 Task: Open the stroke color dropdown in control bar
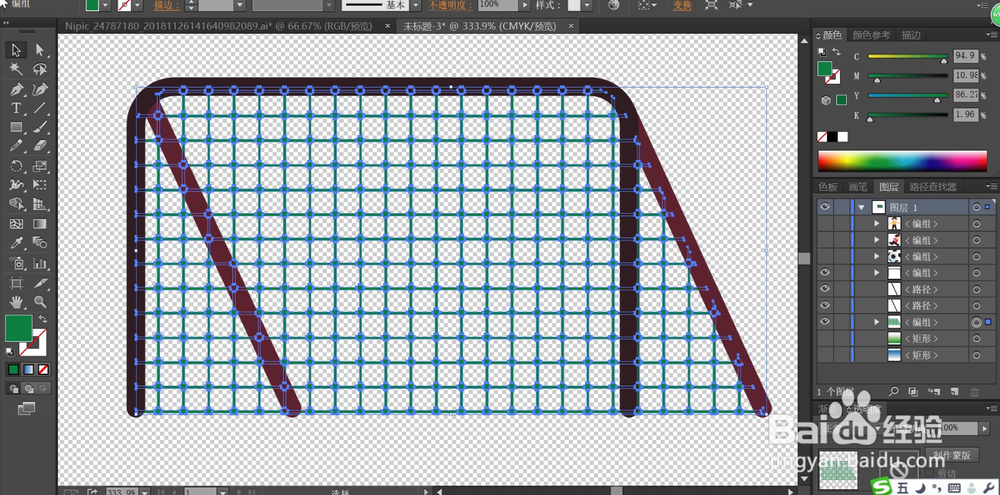[x=138, y=4]
